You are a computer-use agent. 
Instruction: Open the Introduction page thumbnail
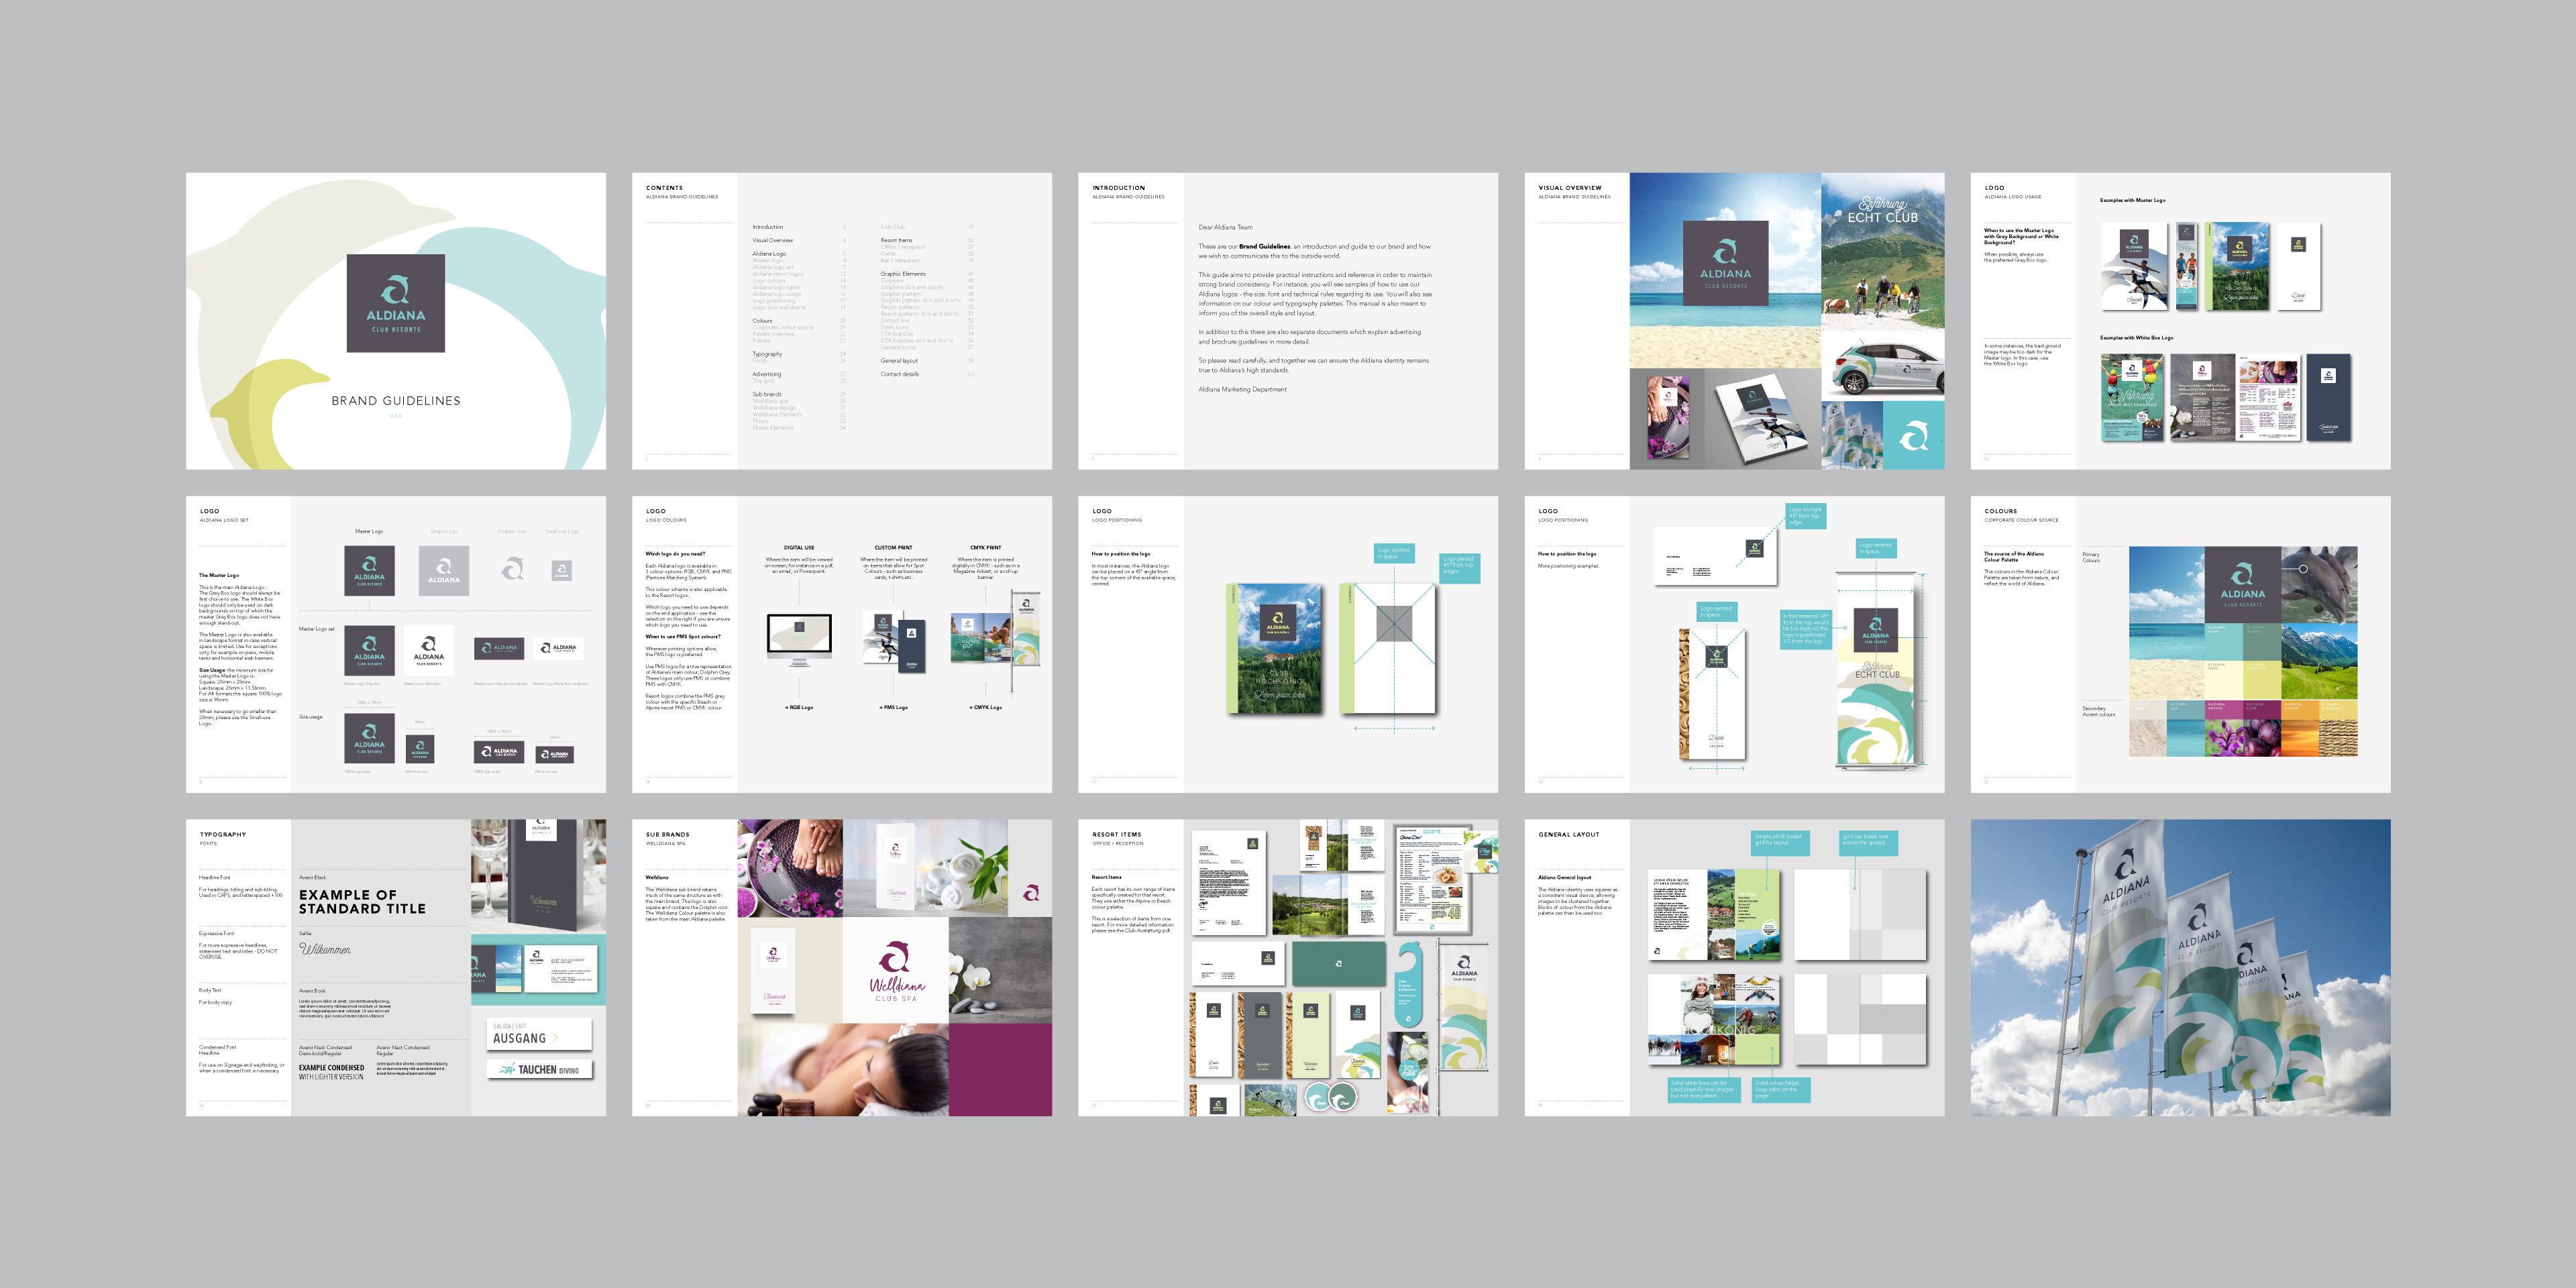1287,321
